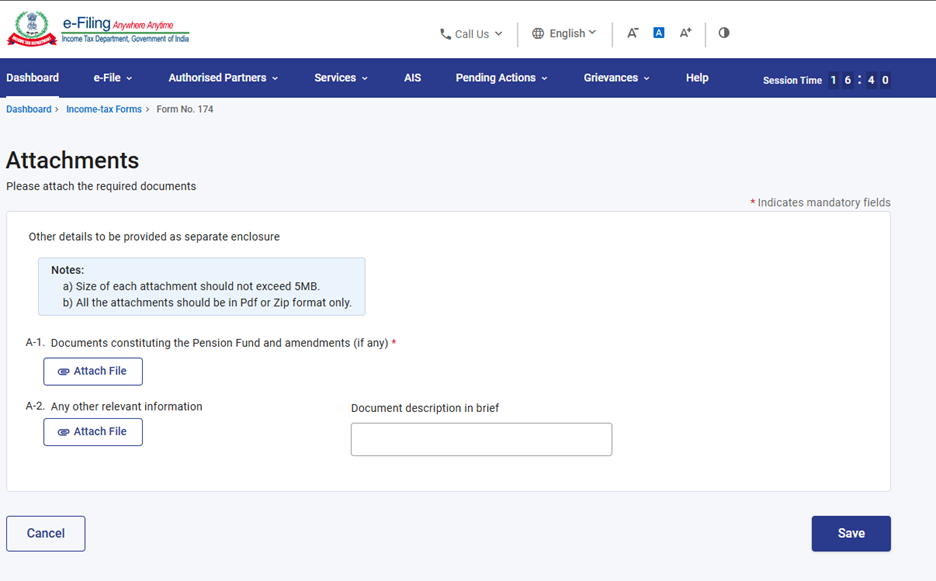Increase font size with the A+ icon
Screen dimensions: 936x581
click(x=685, y=33)
